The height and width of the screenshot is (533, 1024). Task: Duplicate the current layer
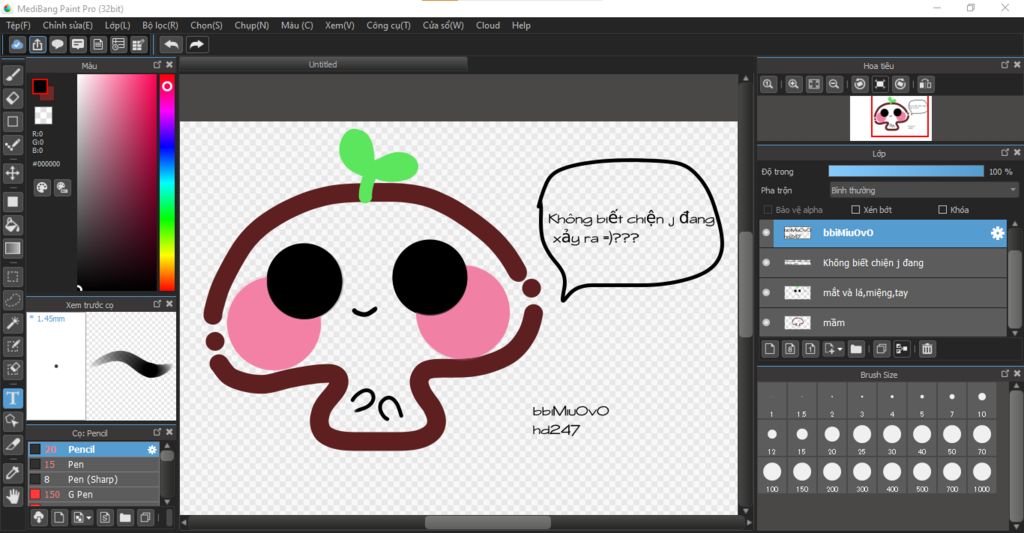[x=881, y=349]
